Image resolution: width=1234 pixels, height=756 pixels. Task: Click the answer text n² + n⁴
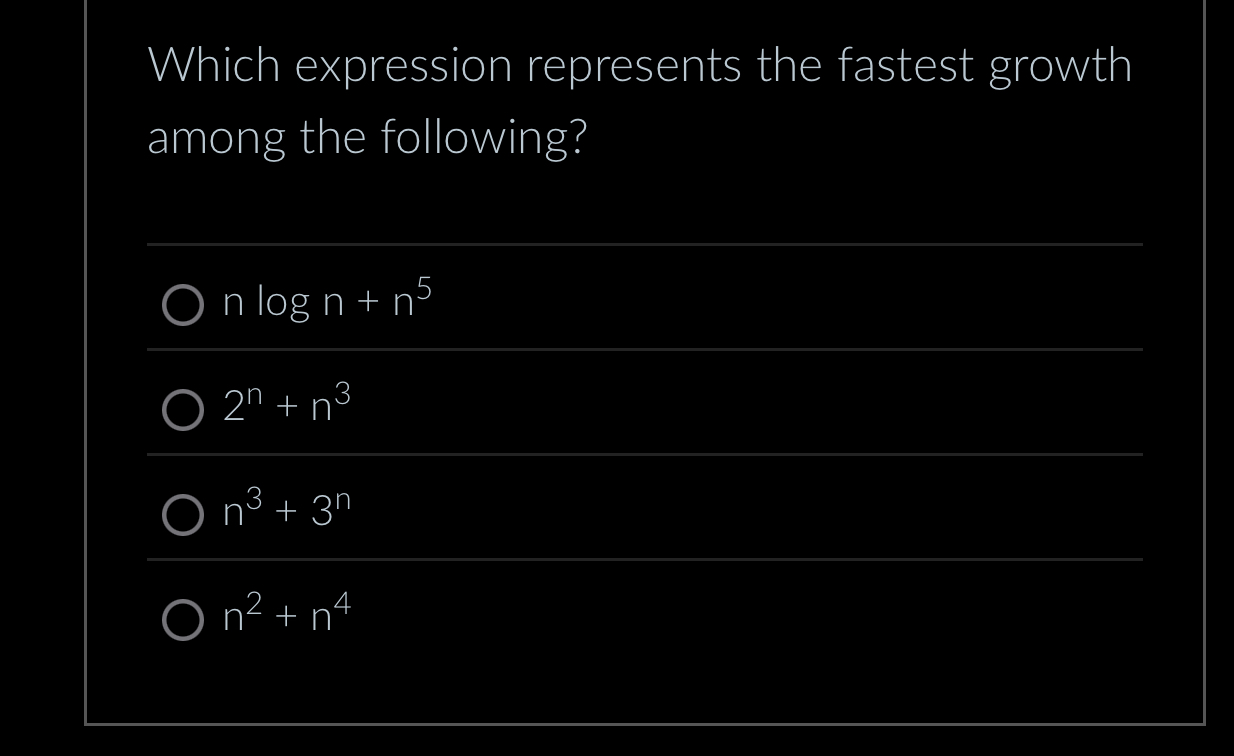(x=283, y=618)
